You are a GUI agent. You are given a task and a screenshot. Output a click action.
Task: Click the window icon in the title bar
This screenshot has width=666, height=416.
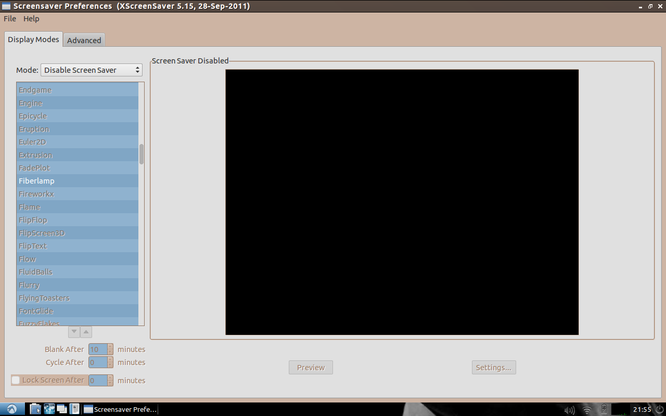coord(6,6)
